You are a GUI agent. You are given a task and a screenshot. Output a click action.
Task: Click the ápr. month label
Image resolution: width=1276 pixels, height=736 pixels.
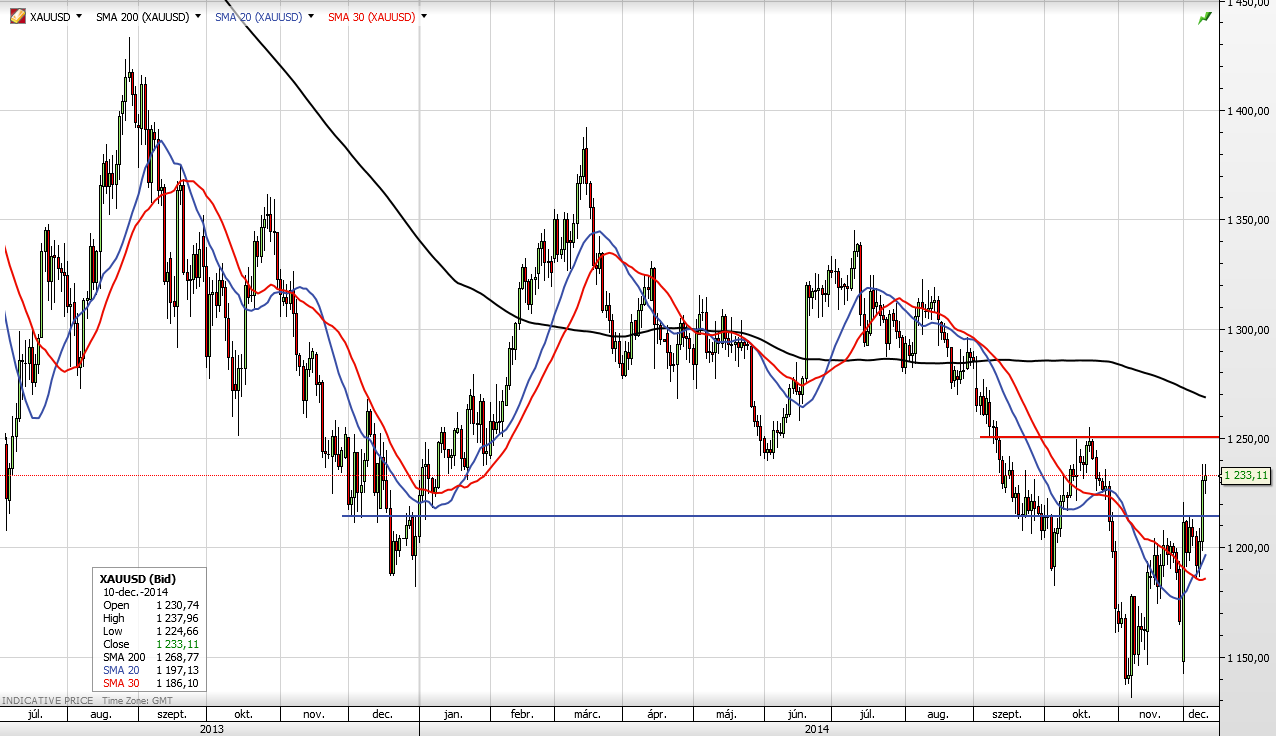[656, 715]
